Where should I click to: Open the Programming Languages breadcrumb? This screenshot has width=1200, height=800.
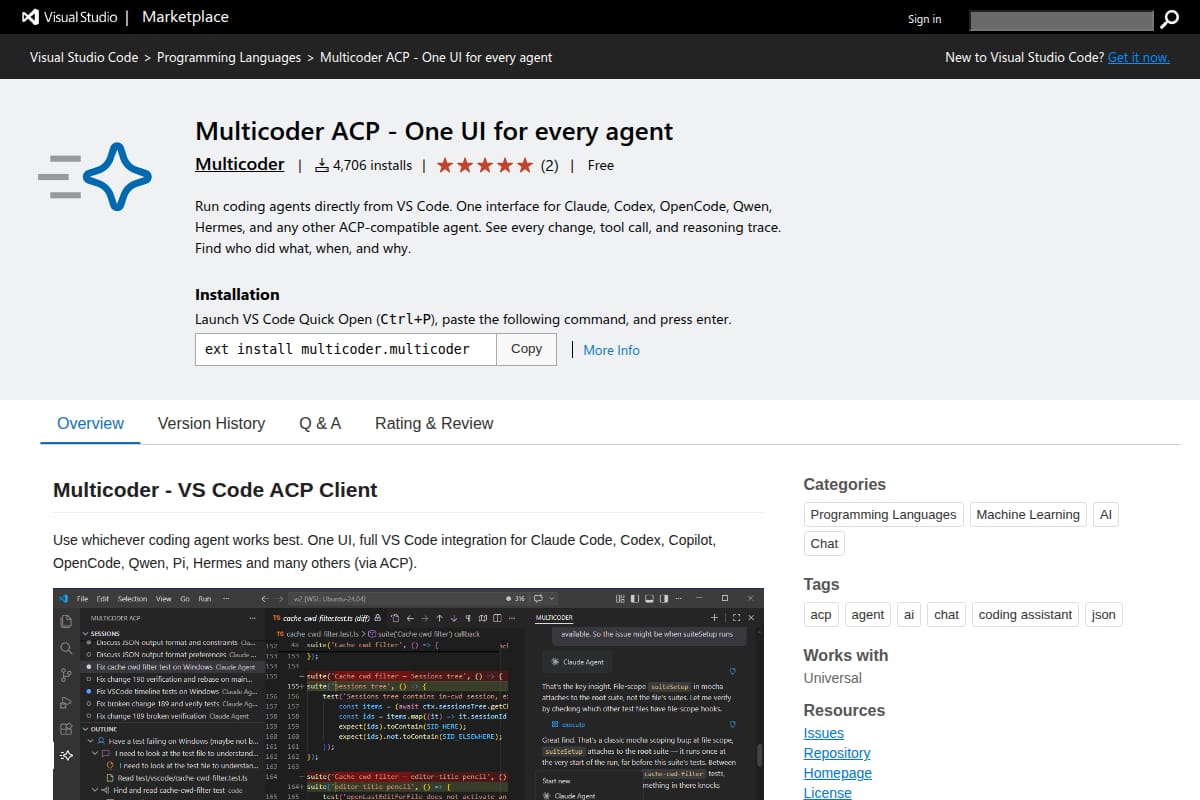pyautogui.click(x=229, y=57)
